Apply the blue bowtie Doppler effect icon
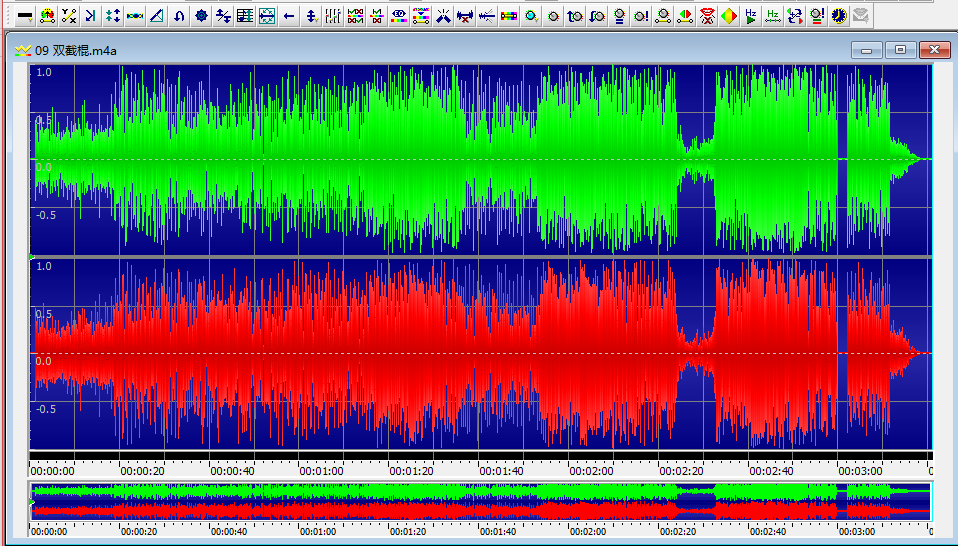 (x=135, y=16)
